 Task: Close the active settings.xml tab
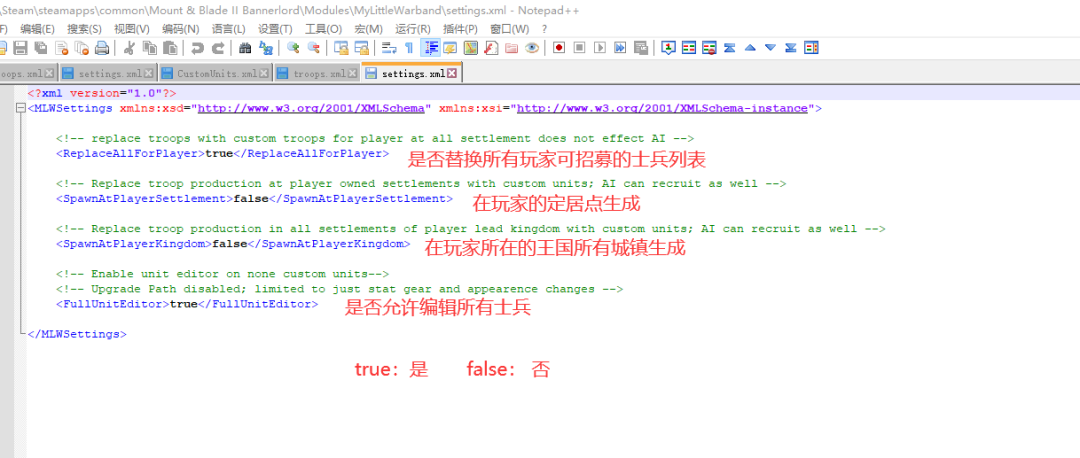coord(452,74)
